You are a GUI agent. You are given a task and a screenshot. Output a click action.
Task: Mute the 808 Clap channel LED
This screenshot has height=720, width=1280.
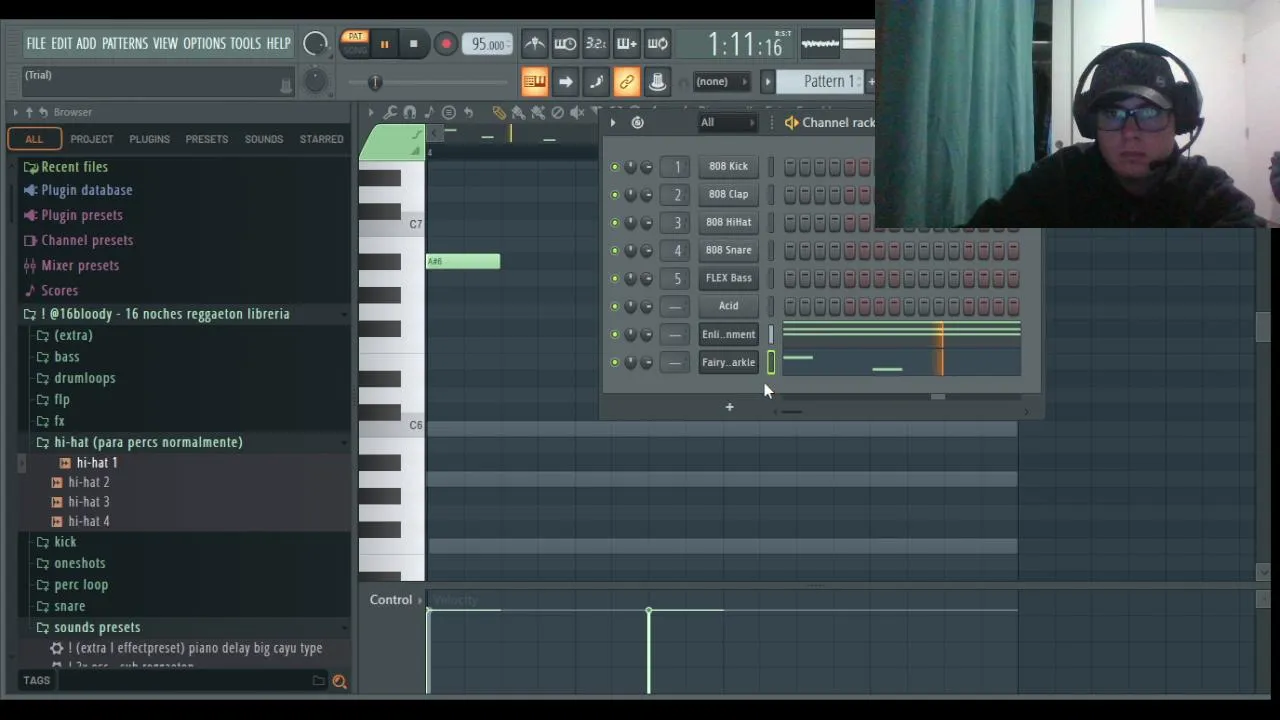[x=614, y=194]
